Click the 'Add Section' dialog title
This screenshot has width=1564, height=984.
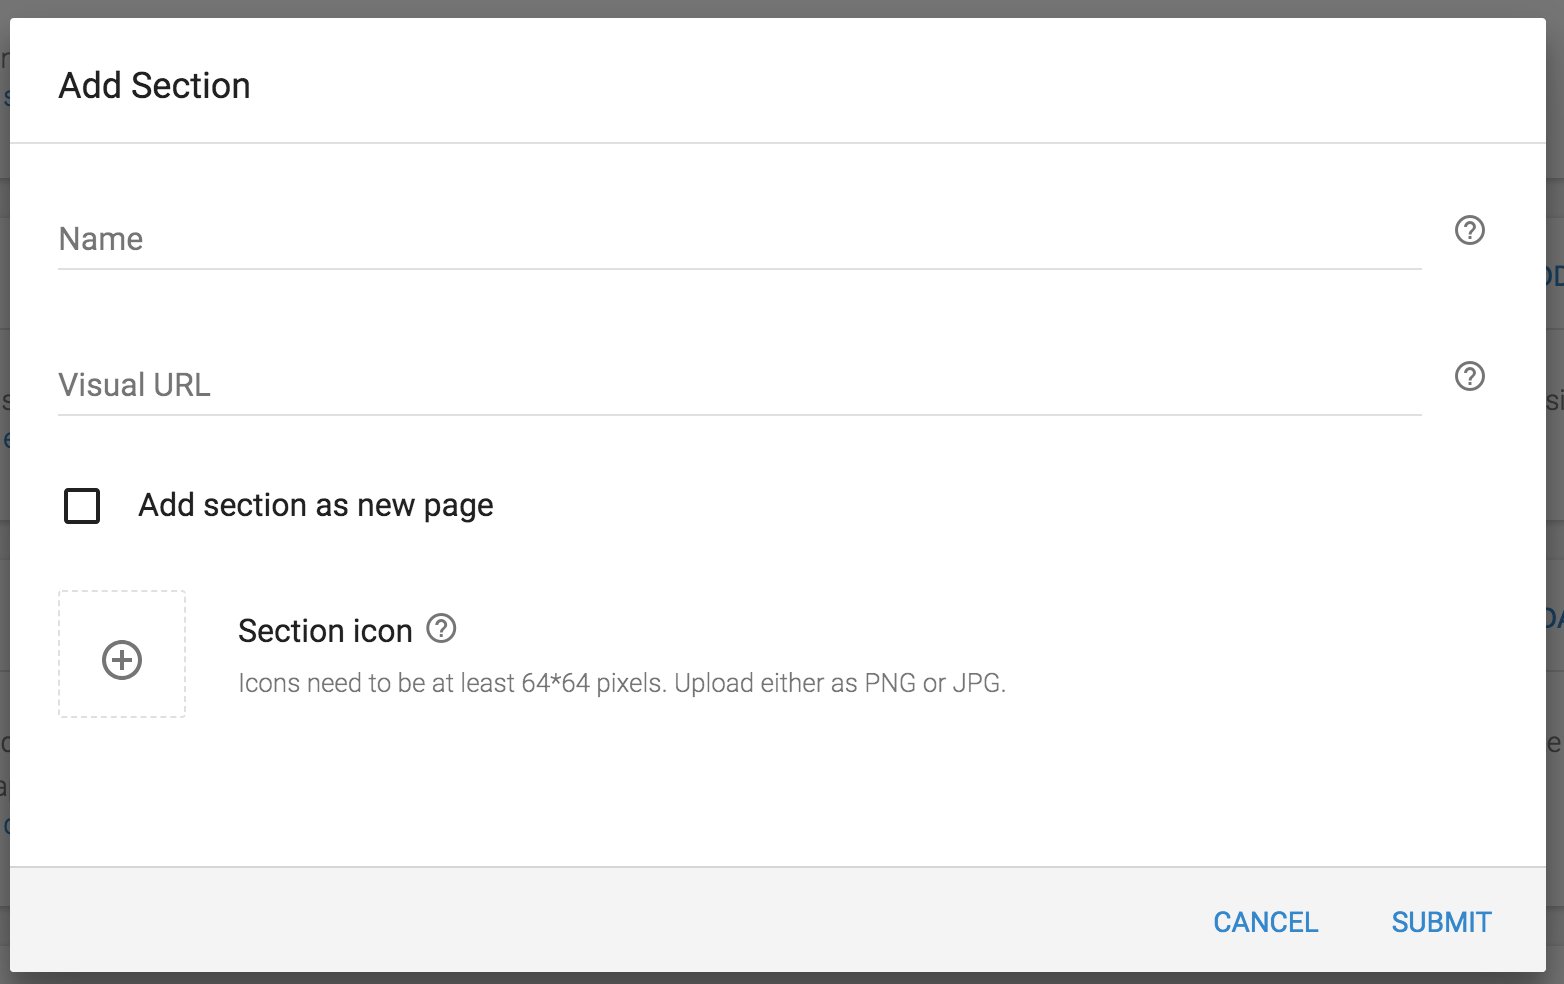pos(155,86)
